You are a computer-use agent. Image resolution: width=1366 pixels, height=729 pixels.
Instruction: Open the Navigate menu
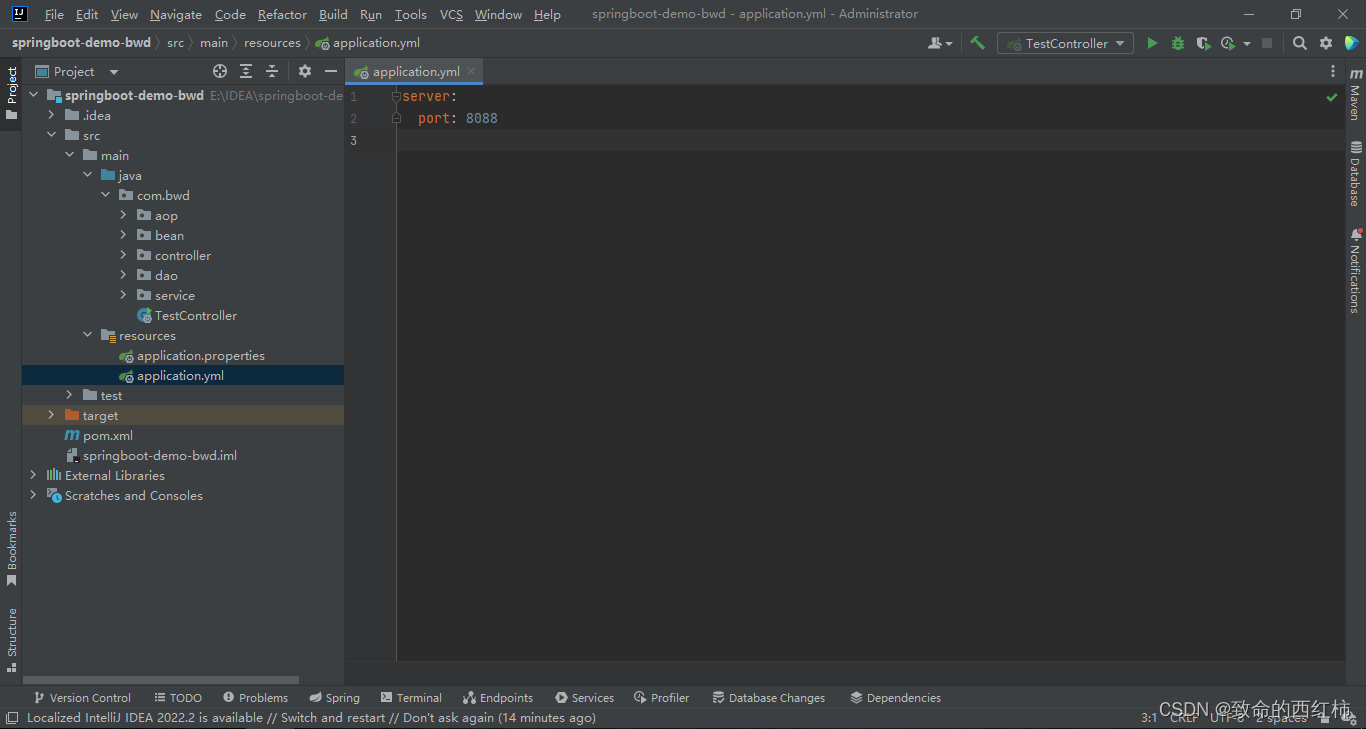click(176, 14)
